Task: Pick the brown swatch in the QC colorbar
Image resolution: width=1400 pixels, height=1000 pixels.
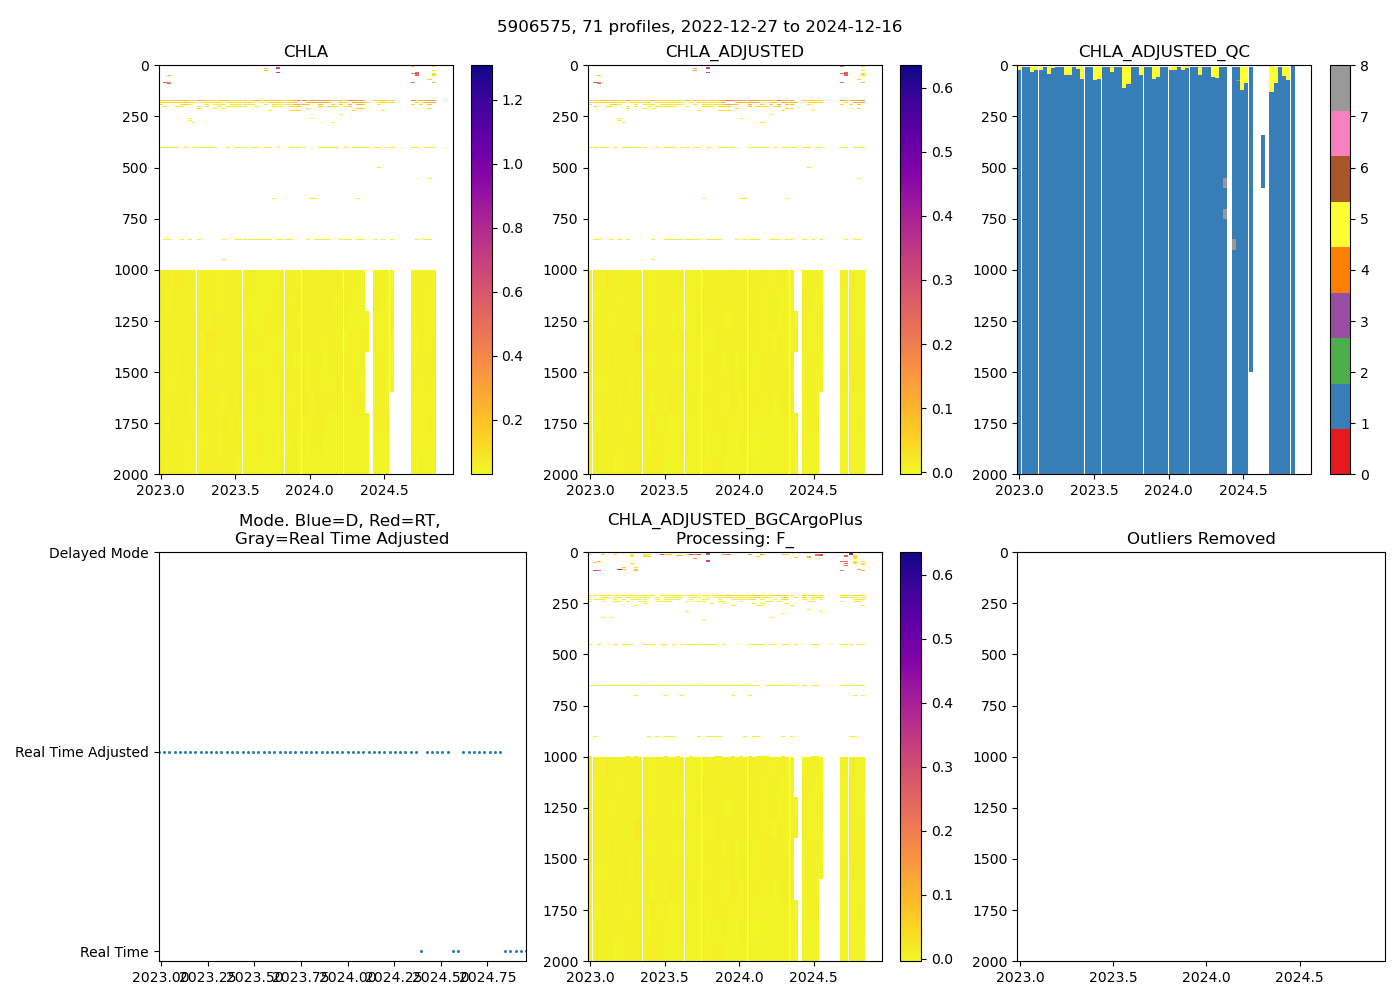Action: coord(1340,179)
